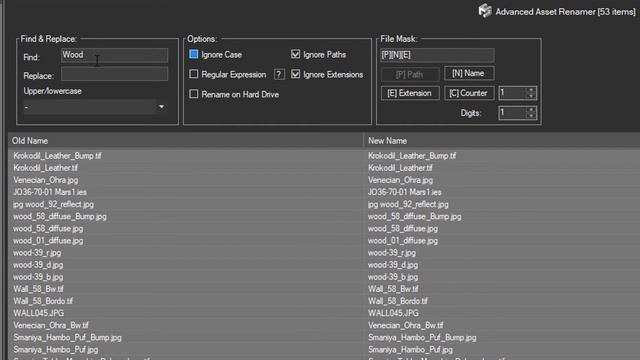Select Wall_58_Bordo.tif in Old Name column

point(43,301)
